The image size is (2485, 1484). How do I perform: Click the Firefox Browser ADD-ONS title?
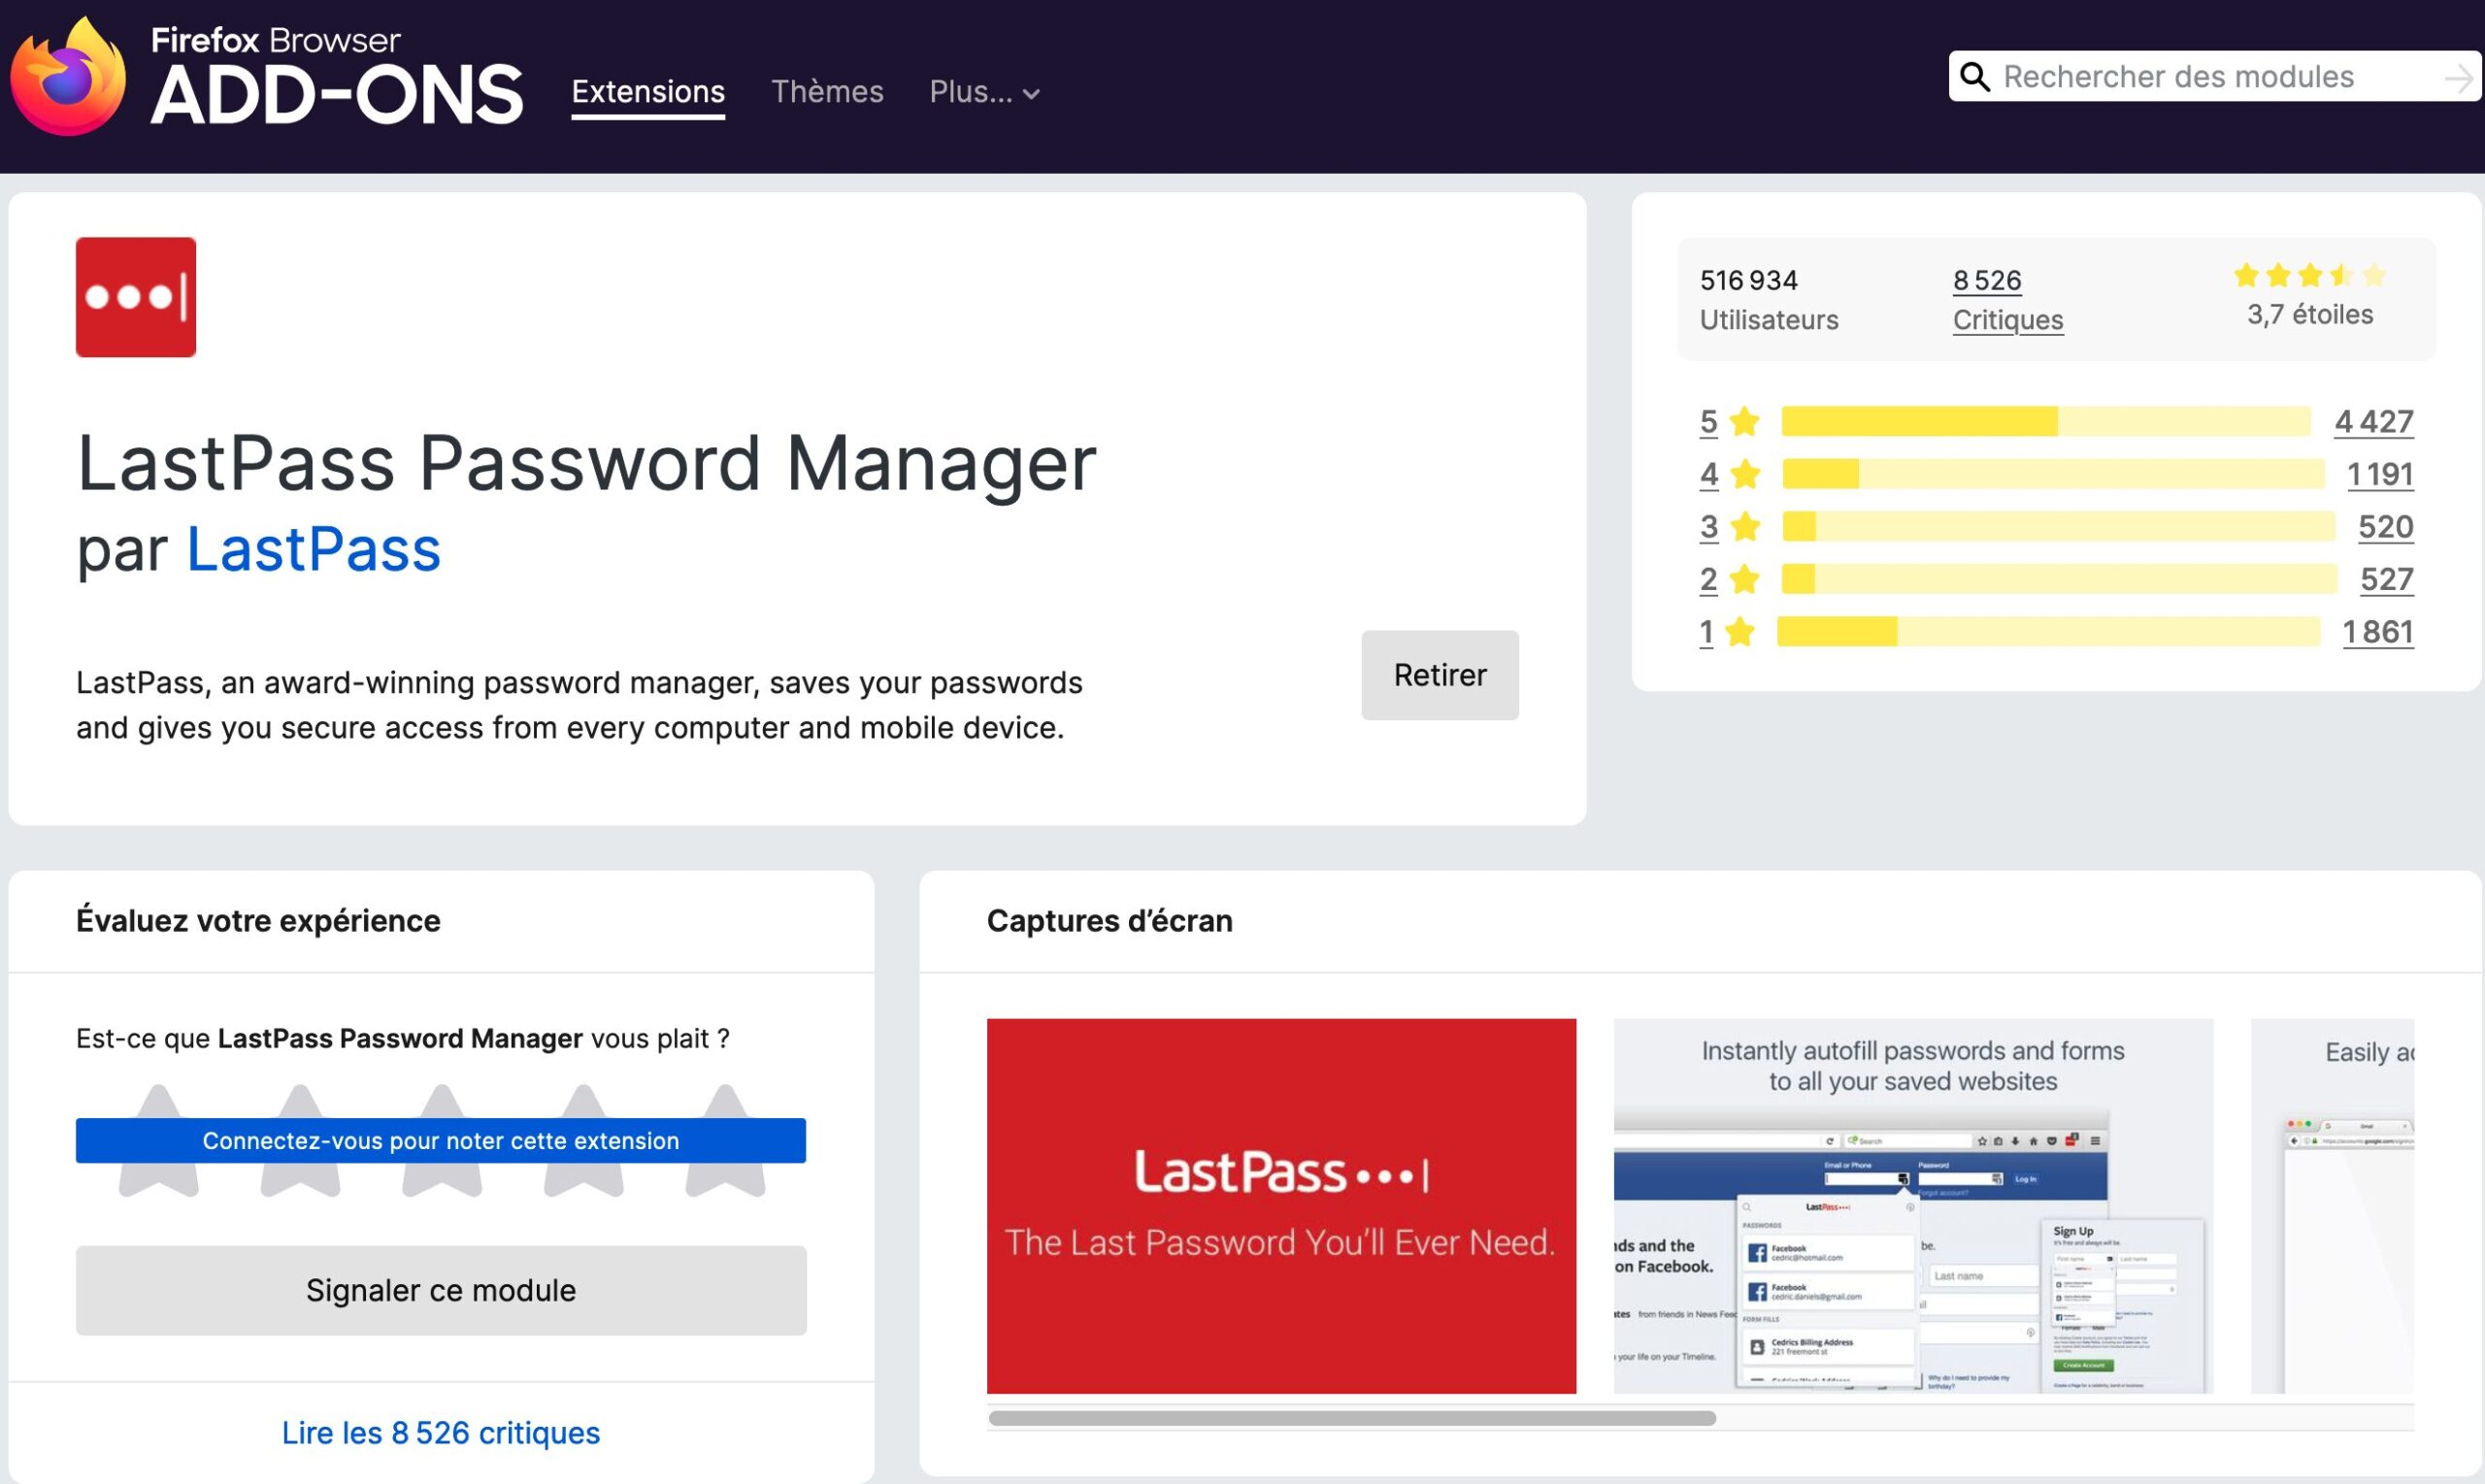[x=337, y=77]
